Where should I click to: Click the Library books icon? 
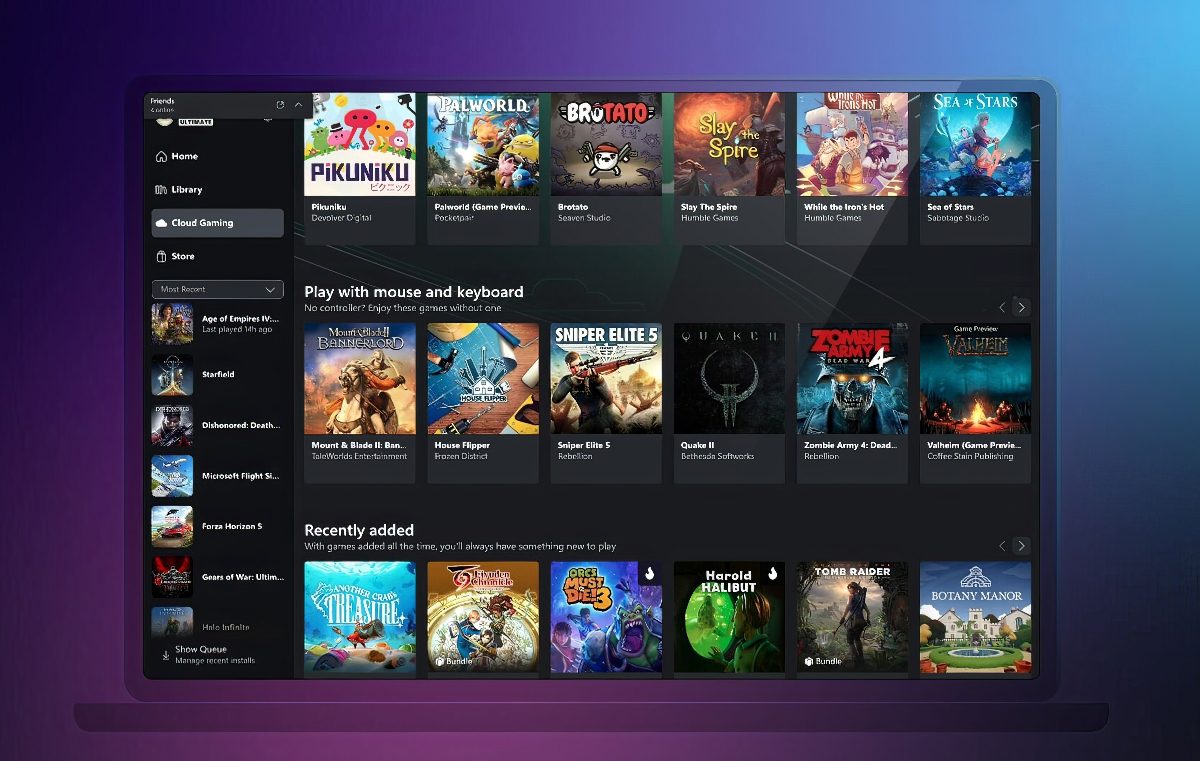[x=161, y=189]
